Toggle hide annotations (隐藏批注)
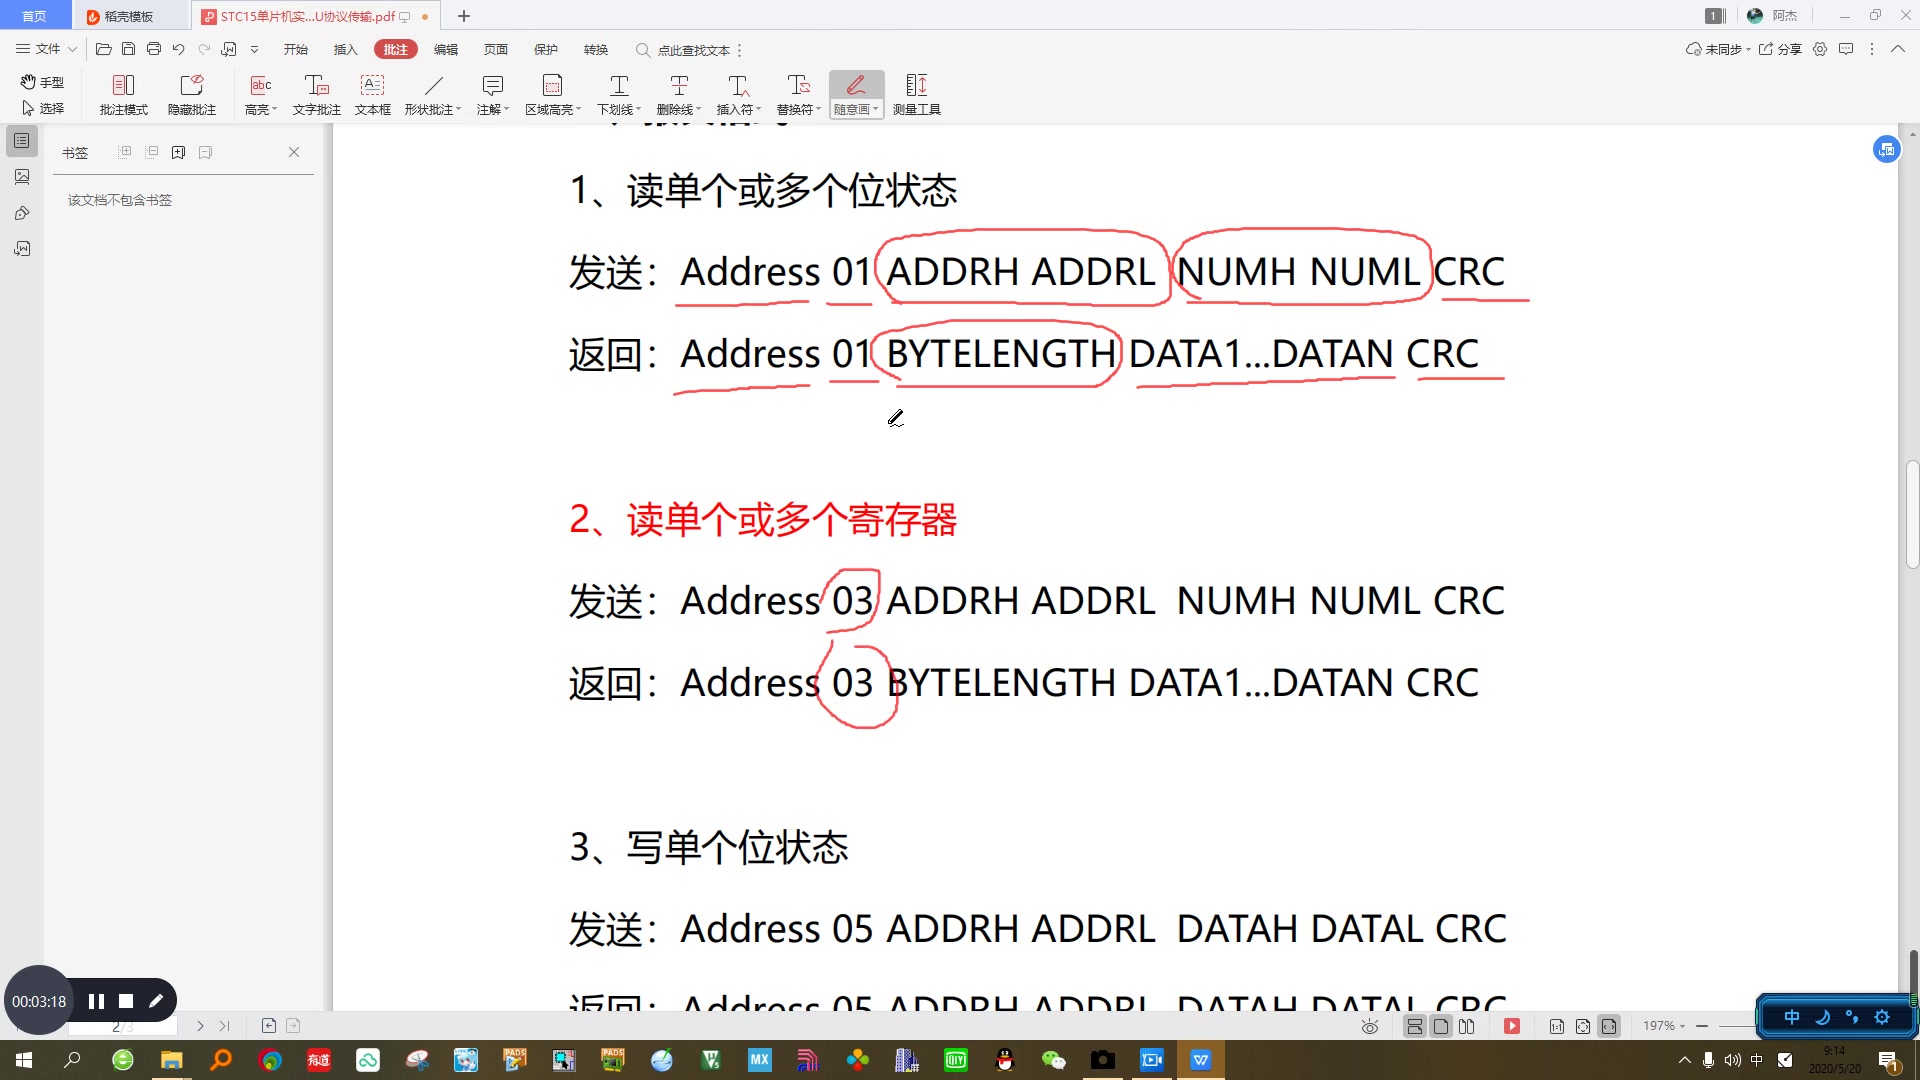Image resolution: width=1920 pixels, height=1080 pixels. 191,93
